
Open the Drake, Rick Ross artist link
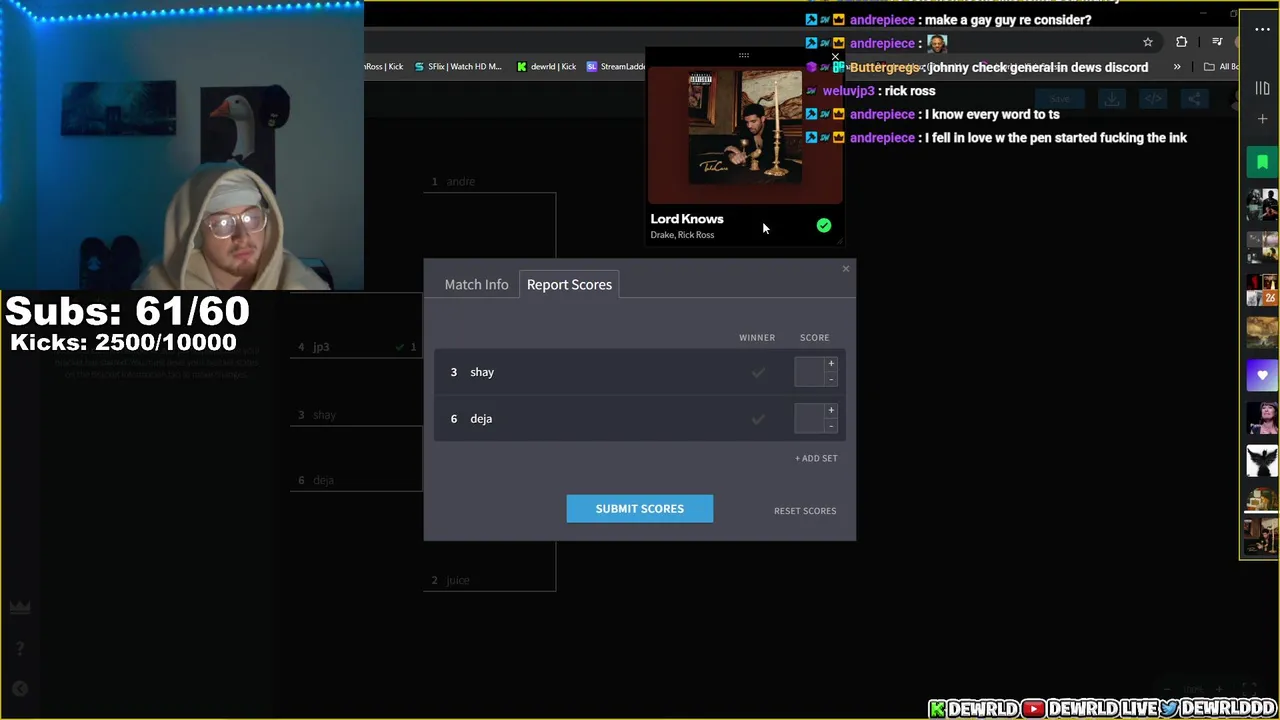(682, 235)
